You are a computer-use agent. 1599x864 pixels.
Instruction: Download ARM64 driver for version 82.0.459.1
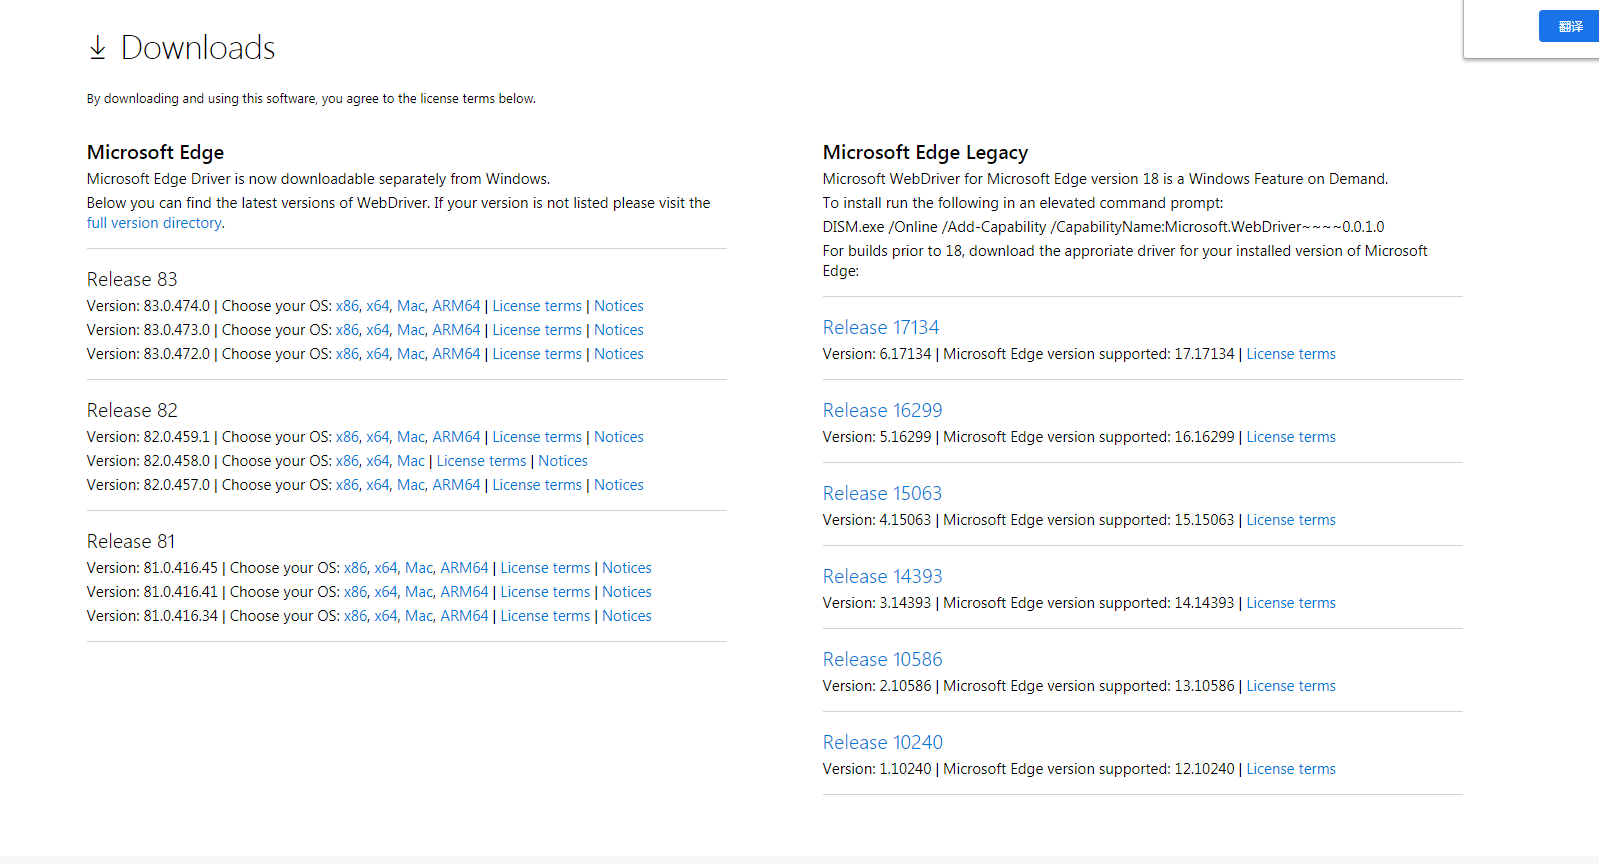pyautogui.click(x=456, y=437)
